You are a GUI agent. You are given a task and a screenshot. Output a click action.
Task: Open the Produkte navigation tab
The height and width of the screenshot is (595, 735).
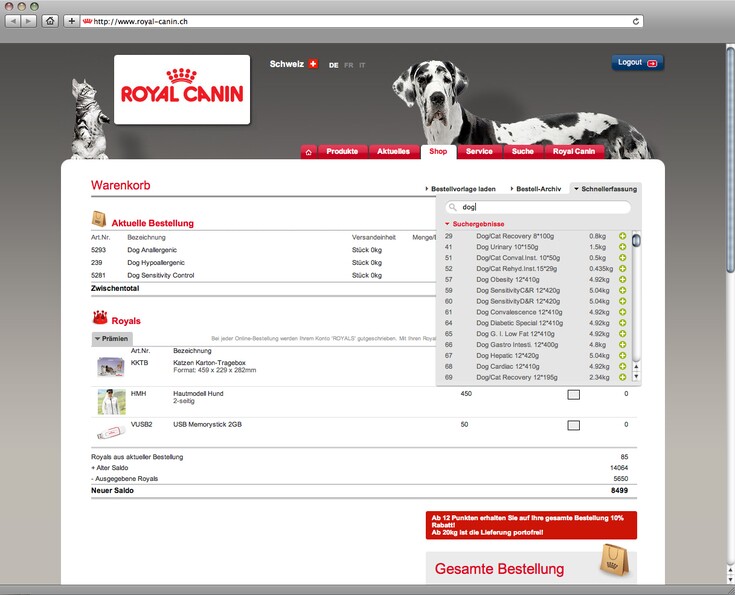tap(342, 152)
